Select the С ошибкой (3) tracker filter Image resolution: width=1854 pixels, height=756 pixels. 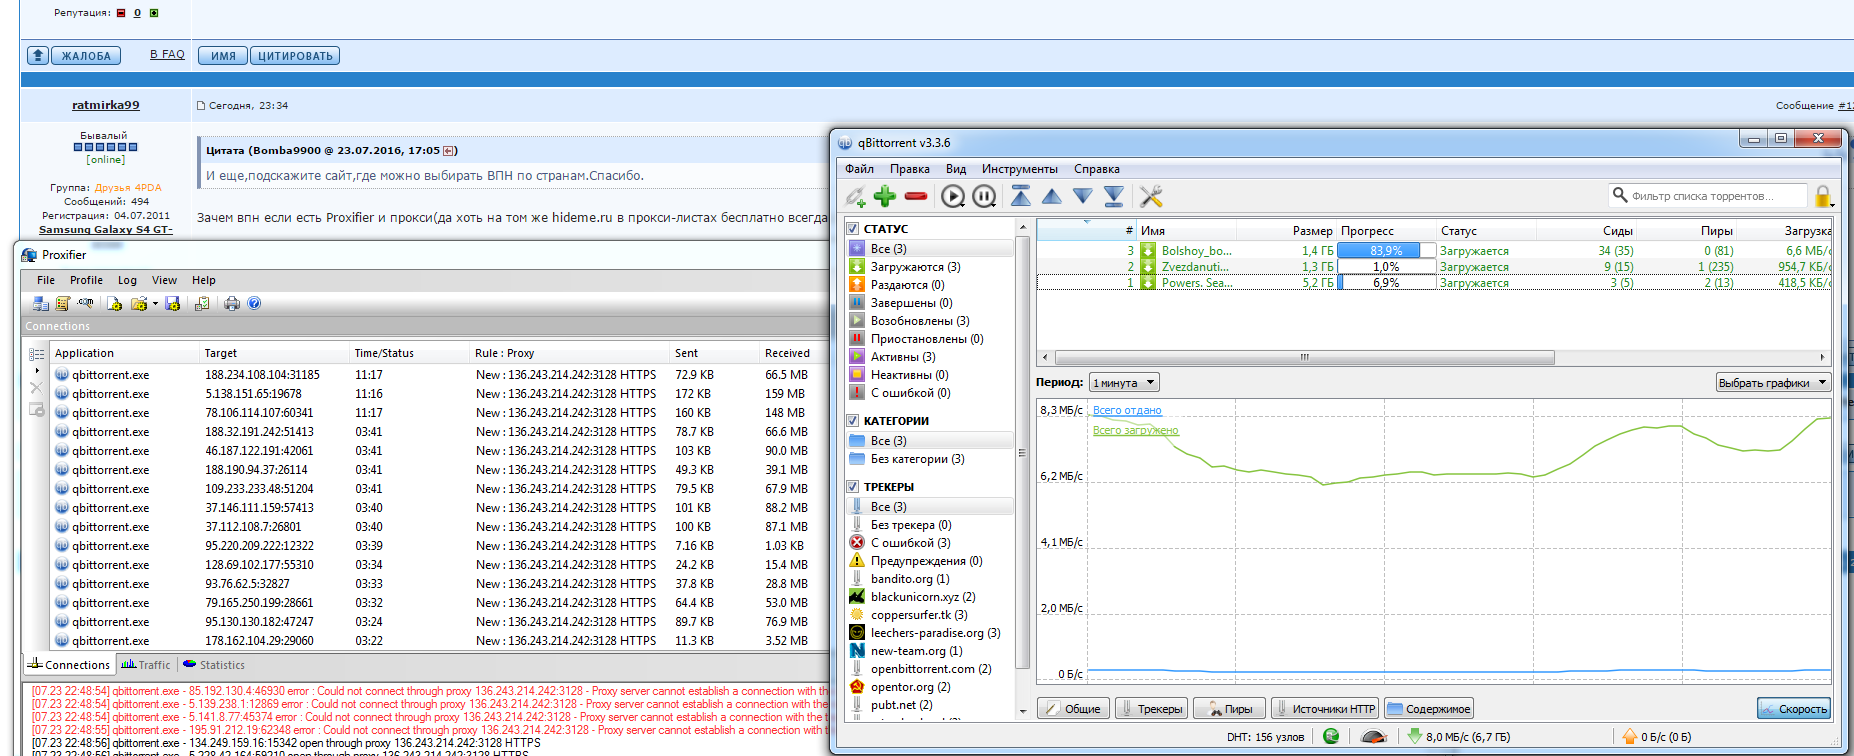(910, 543)
